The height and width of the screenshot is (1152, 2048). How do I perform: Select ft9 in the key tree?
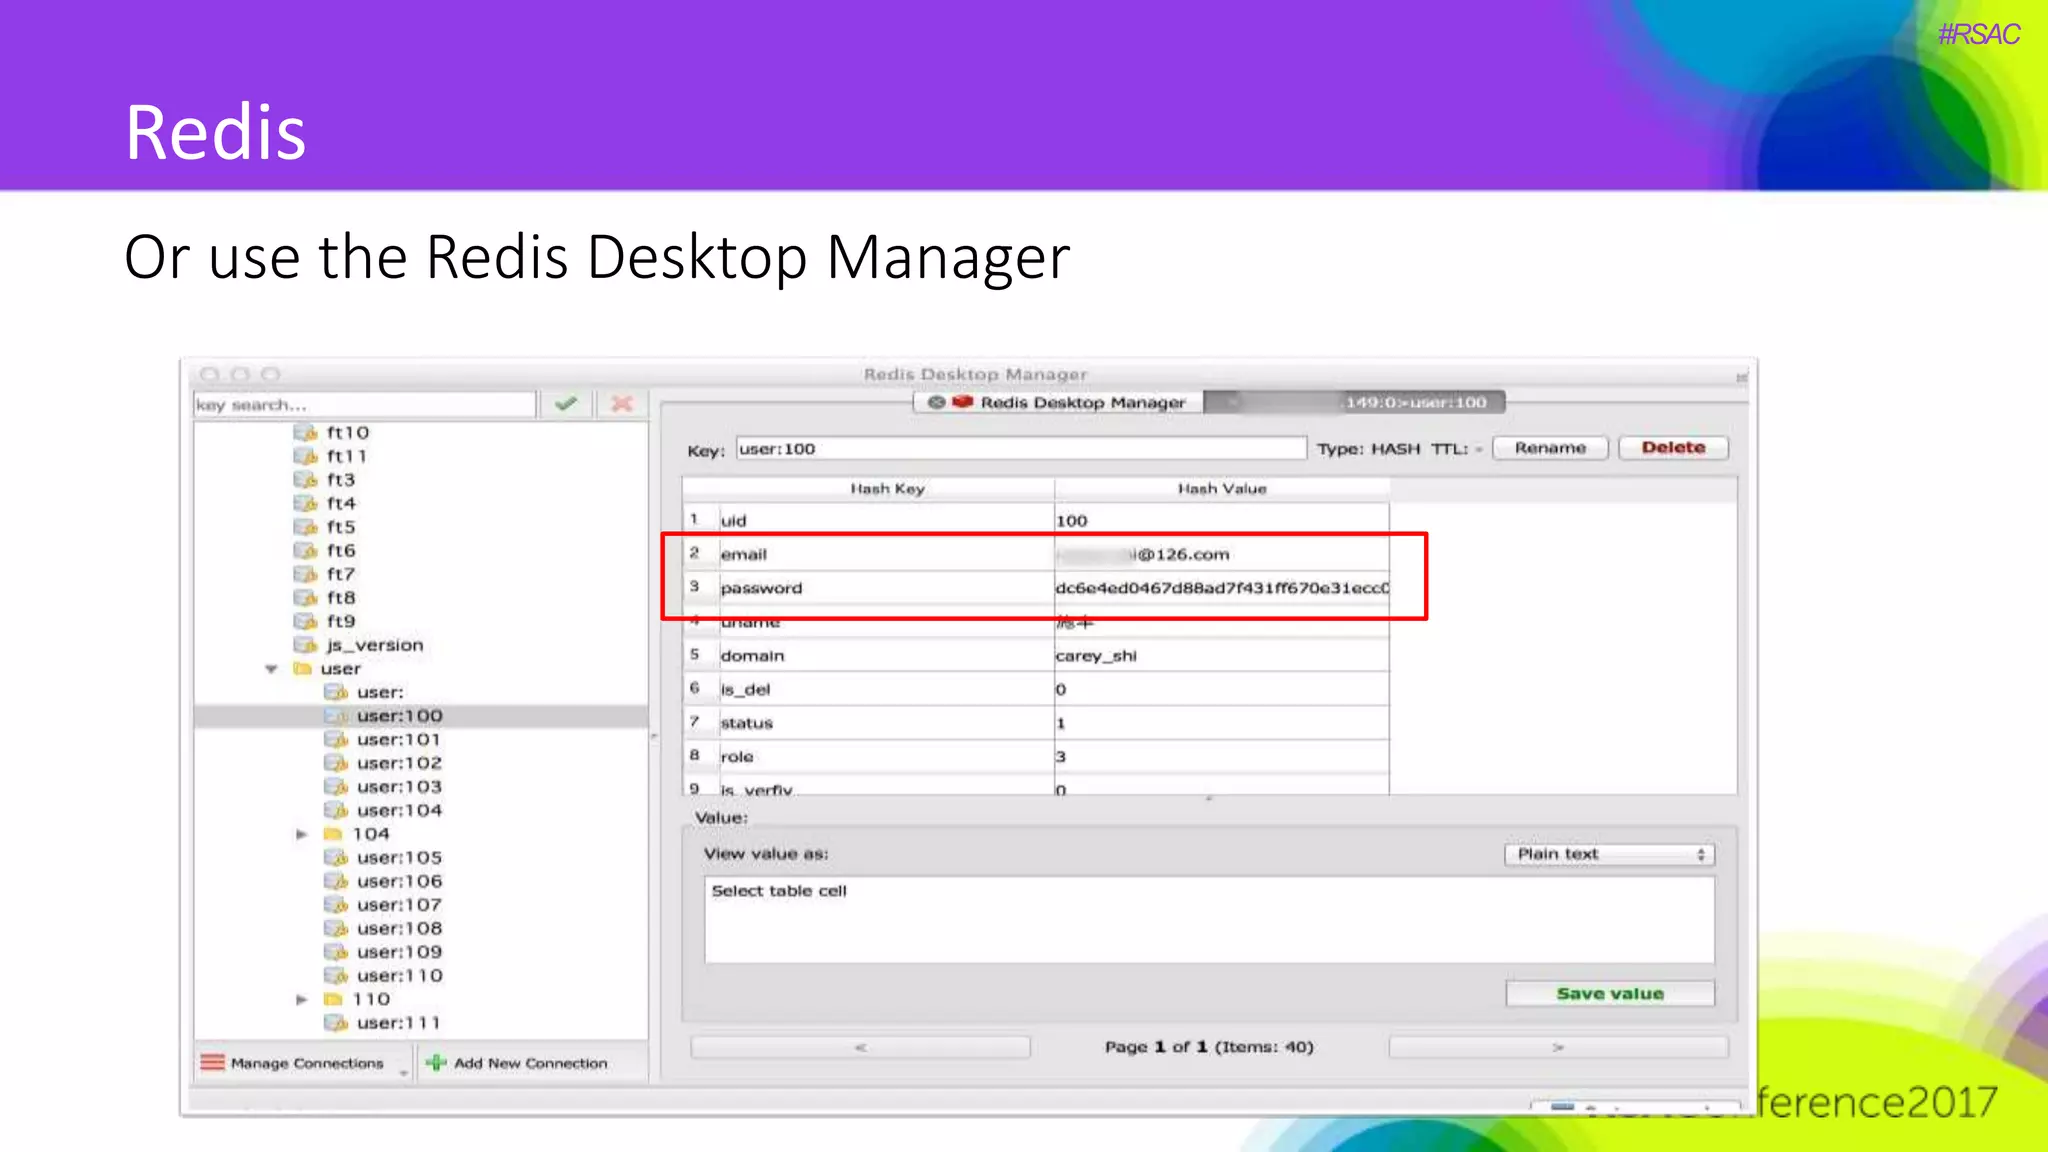(x=341, y=621)
